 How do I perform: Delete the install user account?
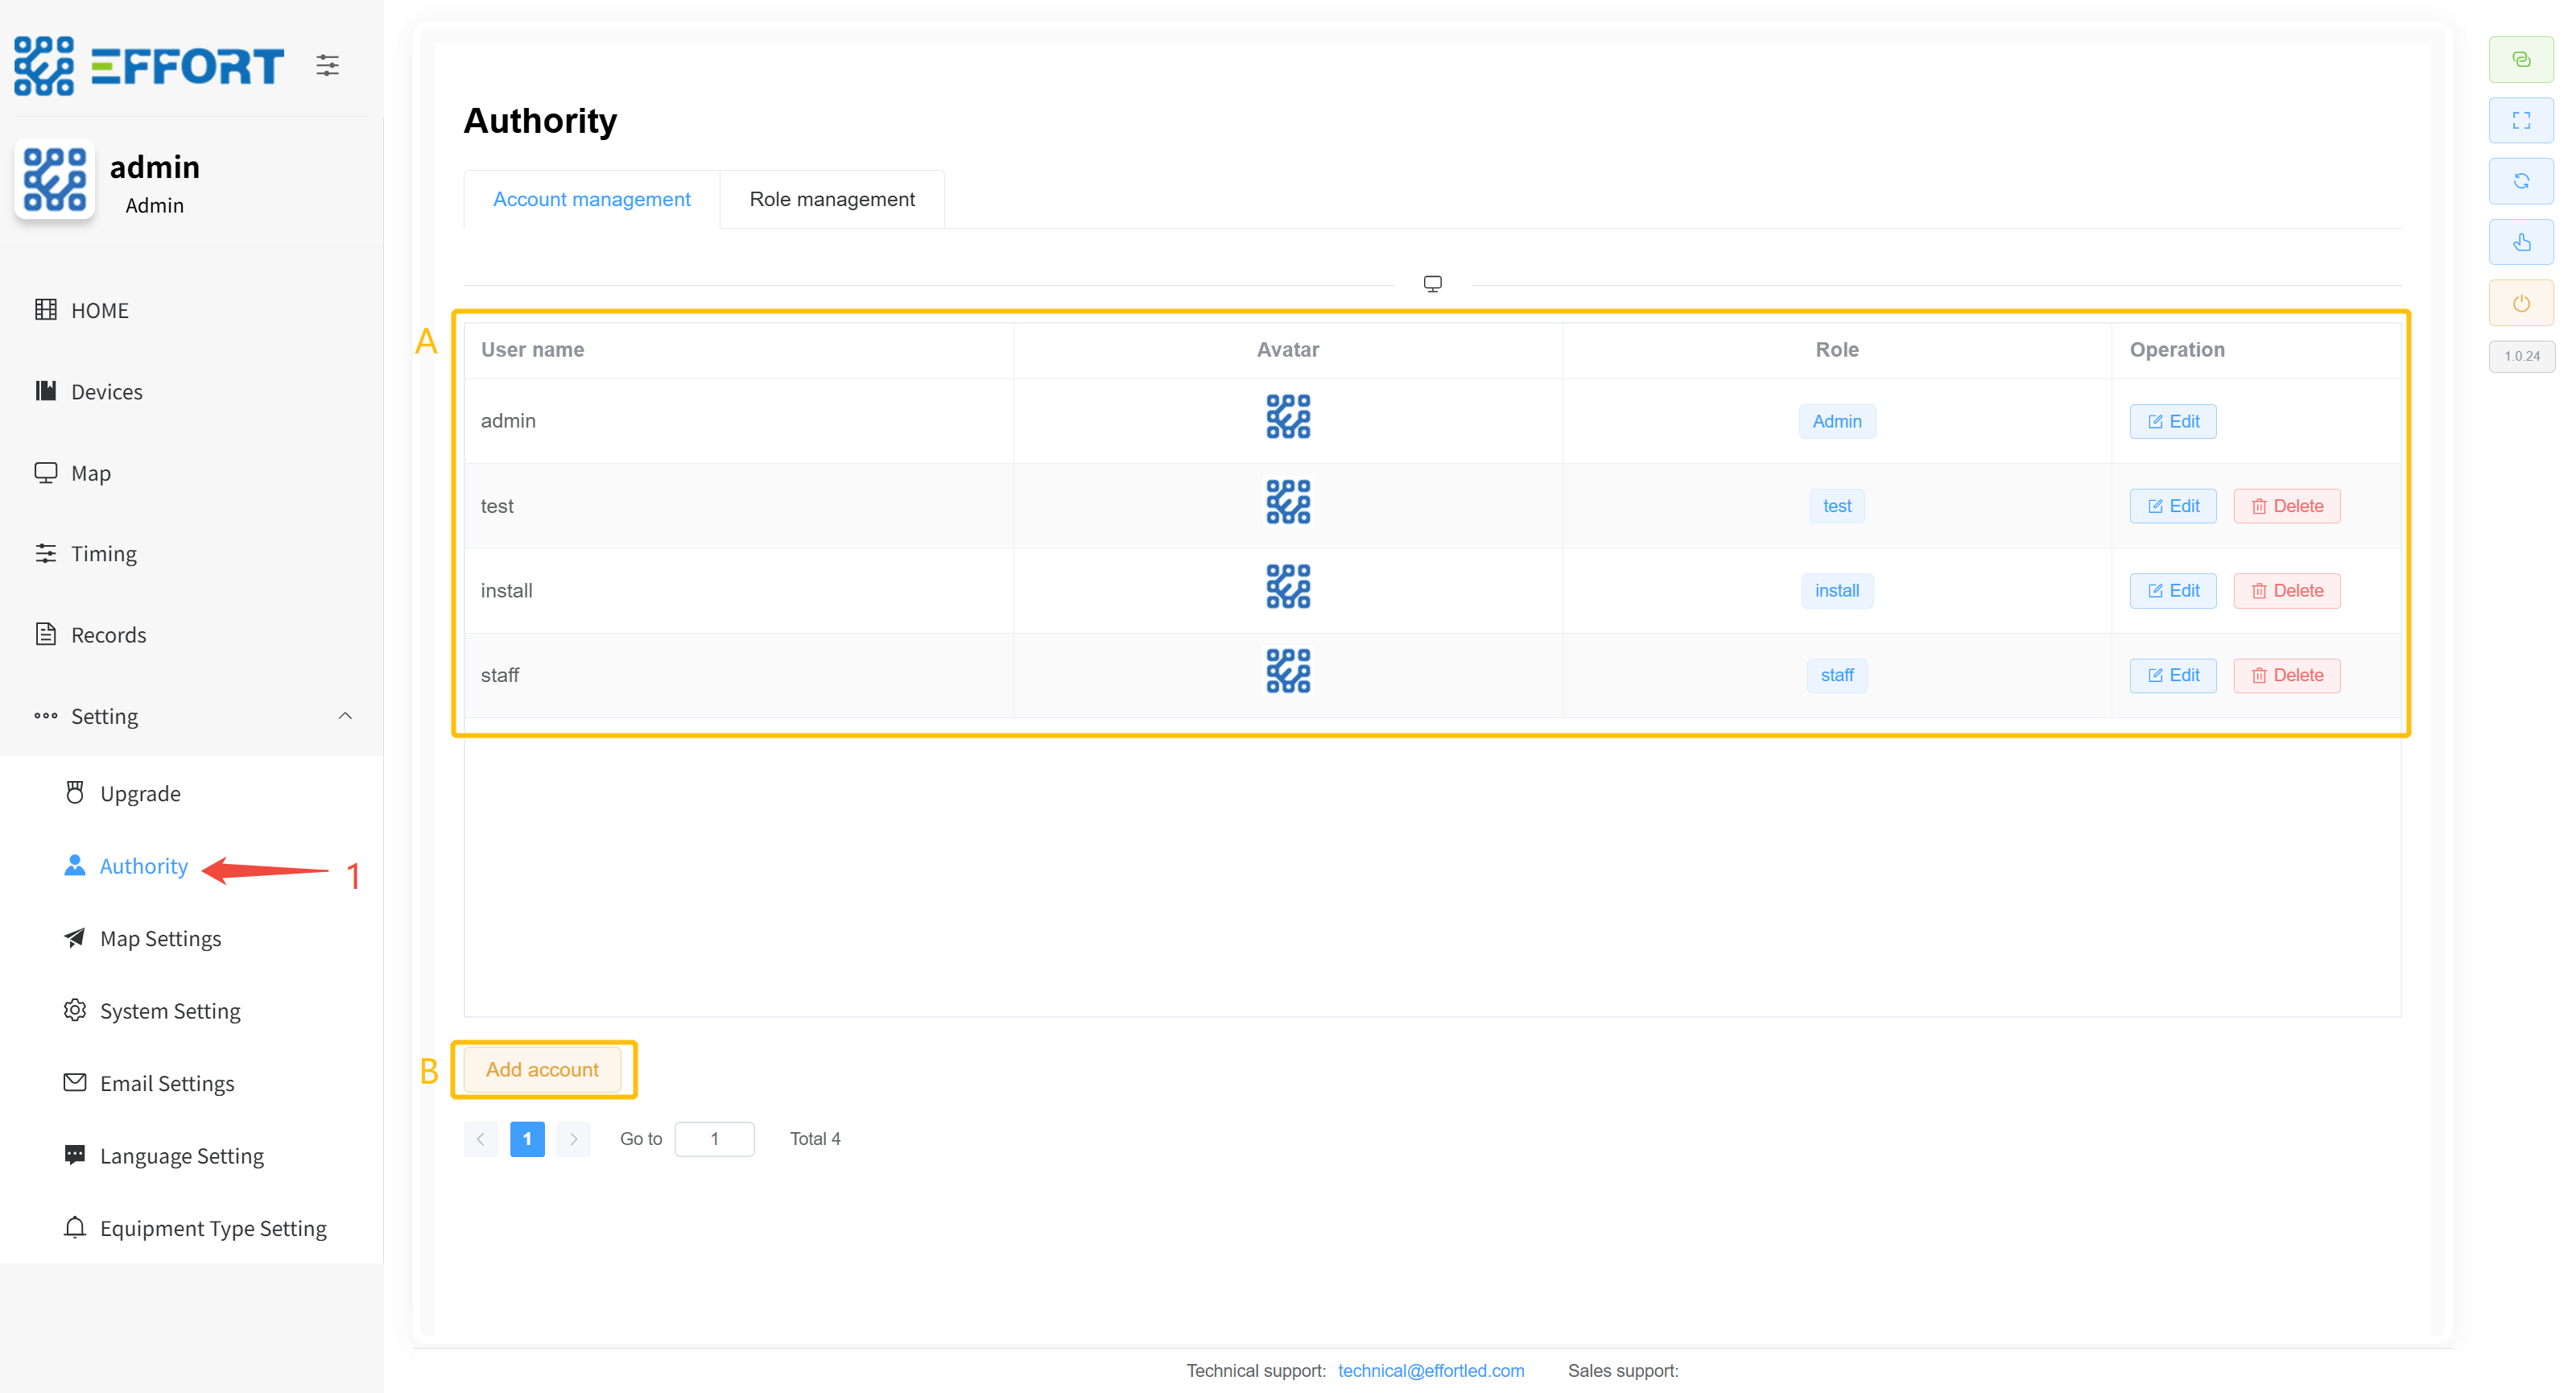[x=2286, y=591]
